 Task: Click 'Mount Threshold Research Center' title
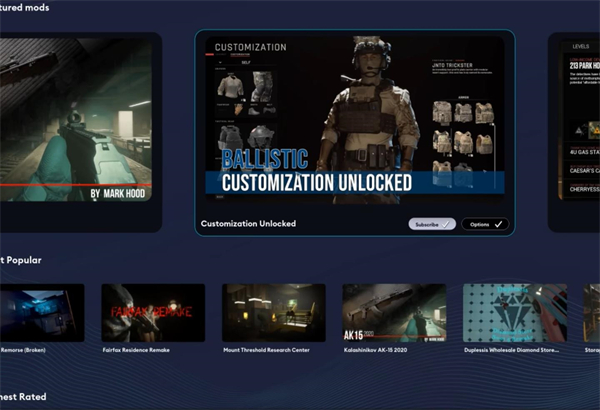(x=266, y=350)
